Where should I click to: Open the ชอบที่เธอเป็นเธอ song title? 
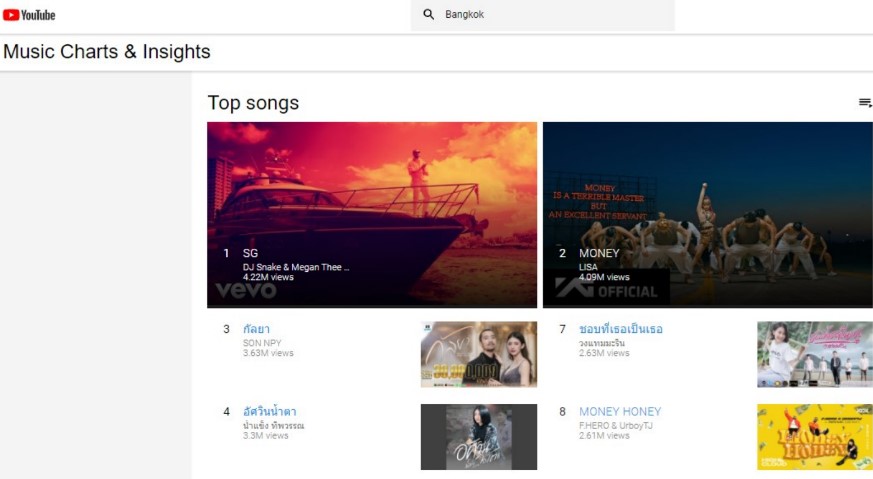click(620, 329)
